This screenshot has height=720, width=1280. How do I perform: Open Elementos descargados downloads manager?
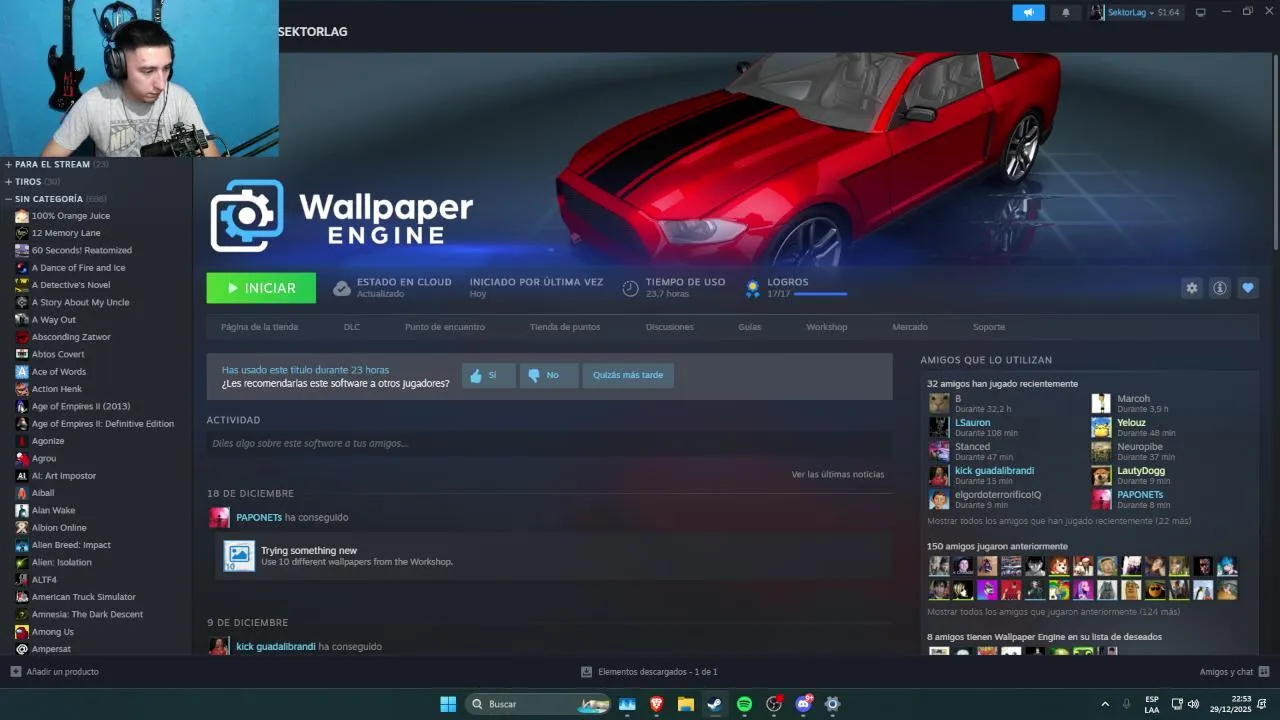pyautogui.click(x=649, y=672)
